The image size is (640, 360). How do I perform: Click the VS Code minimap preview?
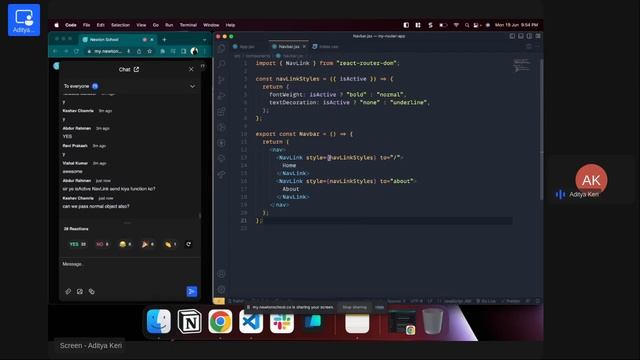click(x=522, y=65)
